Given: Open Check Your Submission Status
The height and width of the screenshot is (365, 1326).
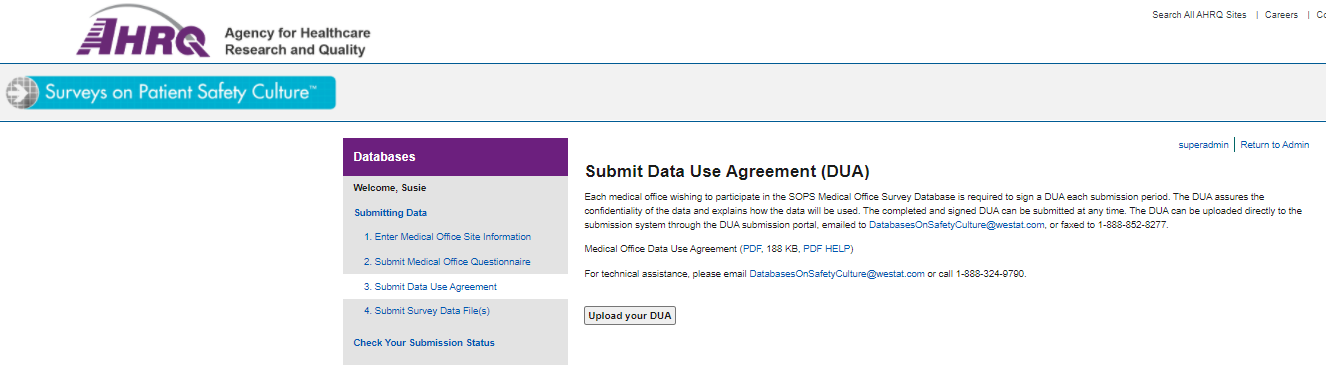Looking at the screenshot, I should pos(424,343).
